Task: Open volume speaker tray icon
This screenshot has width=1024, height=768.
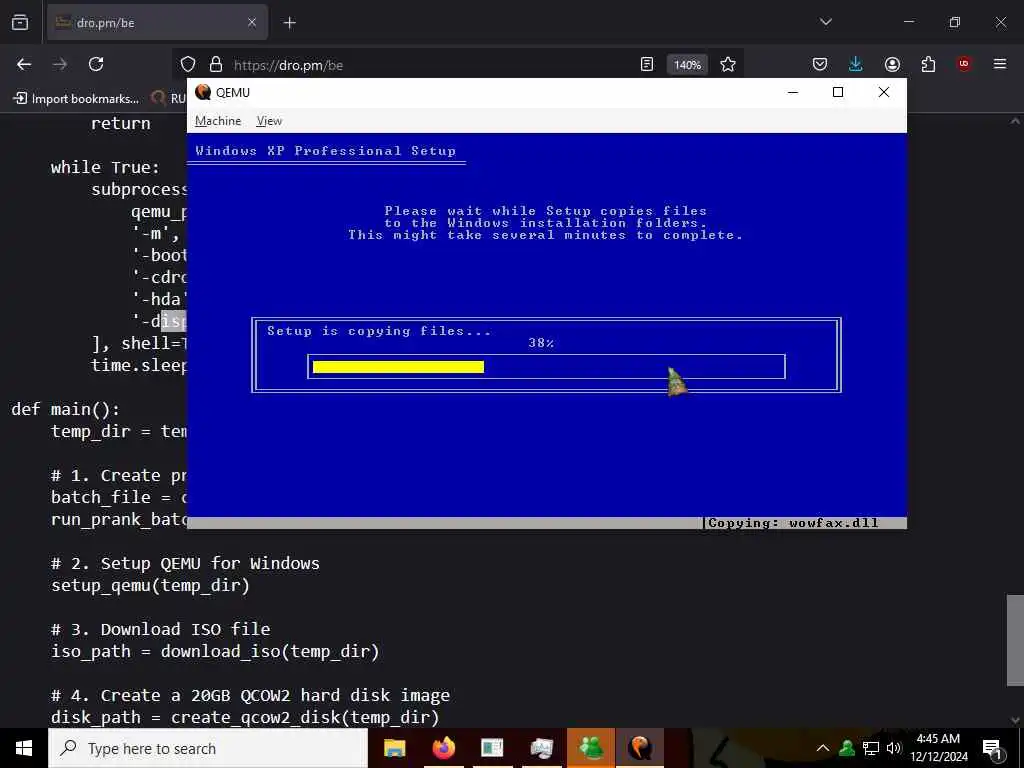Action: pos(893,748)
